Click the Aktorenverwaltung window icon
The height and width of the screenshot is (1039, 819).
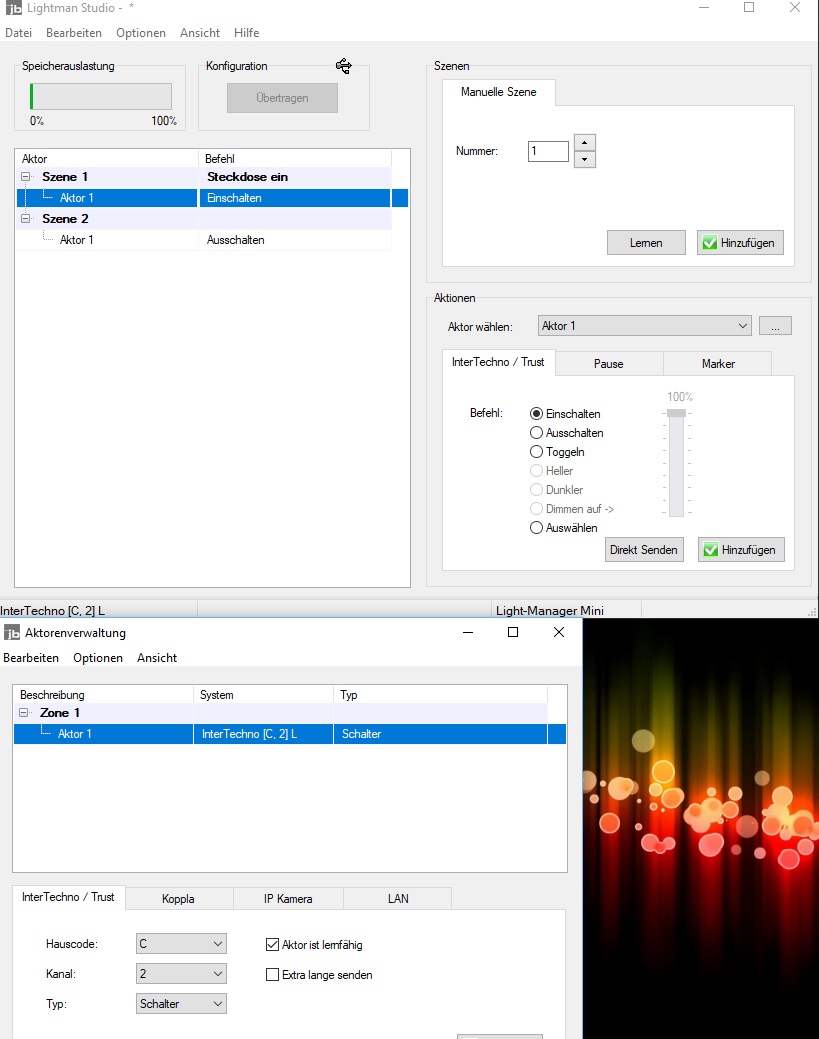coord(12,633)
